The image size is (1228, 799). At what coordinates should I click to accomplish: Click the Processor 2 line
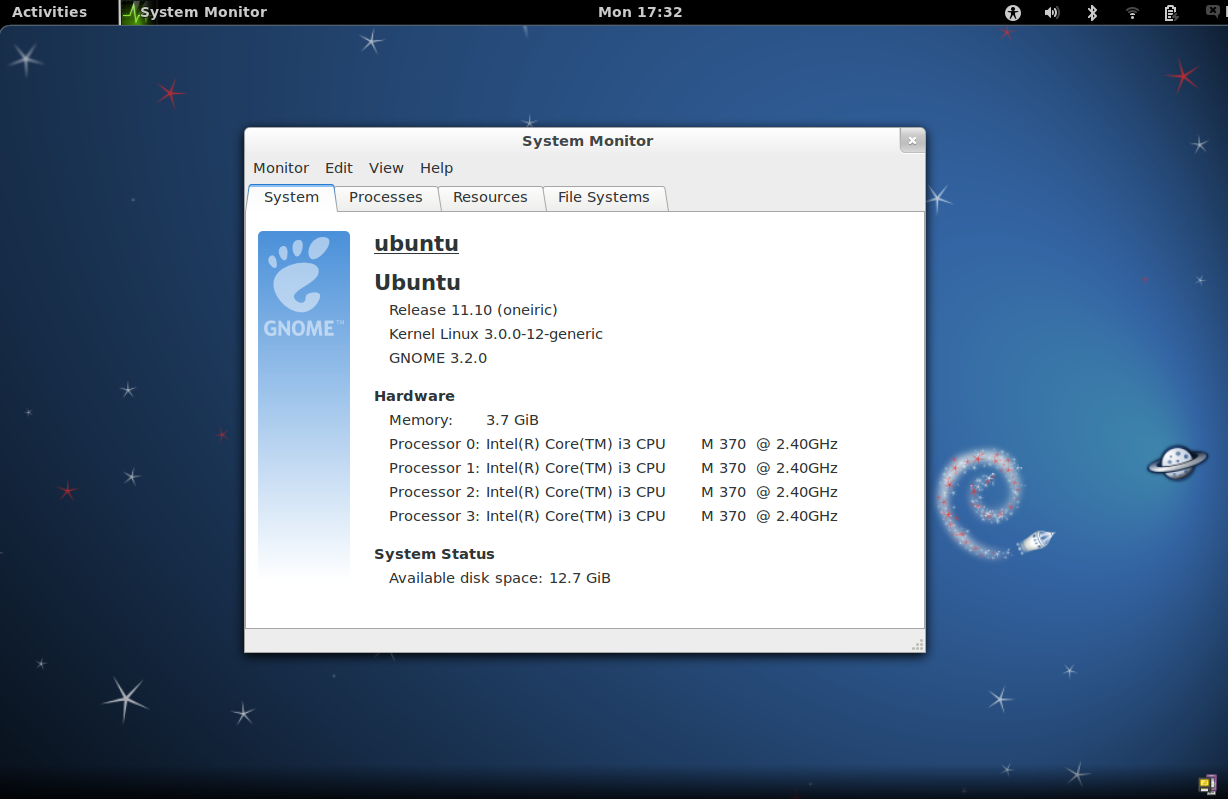coord(613,492)
